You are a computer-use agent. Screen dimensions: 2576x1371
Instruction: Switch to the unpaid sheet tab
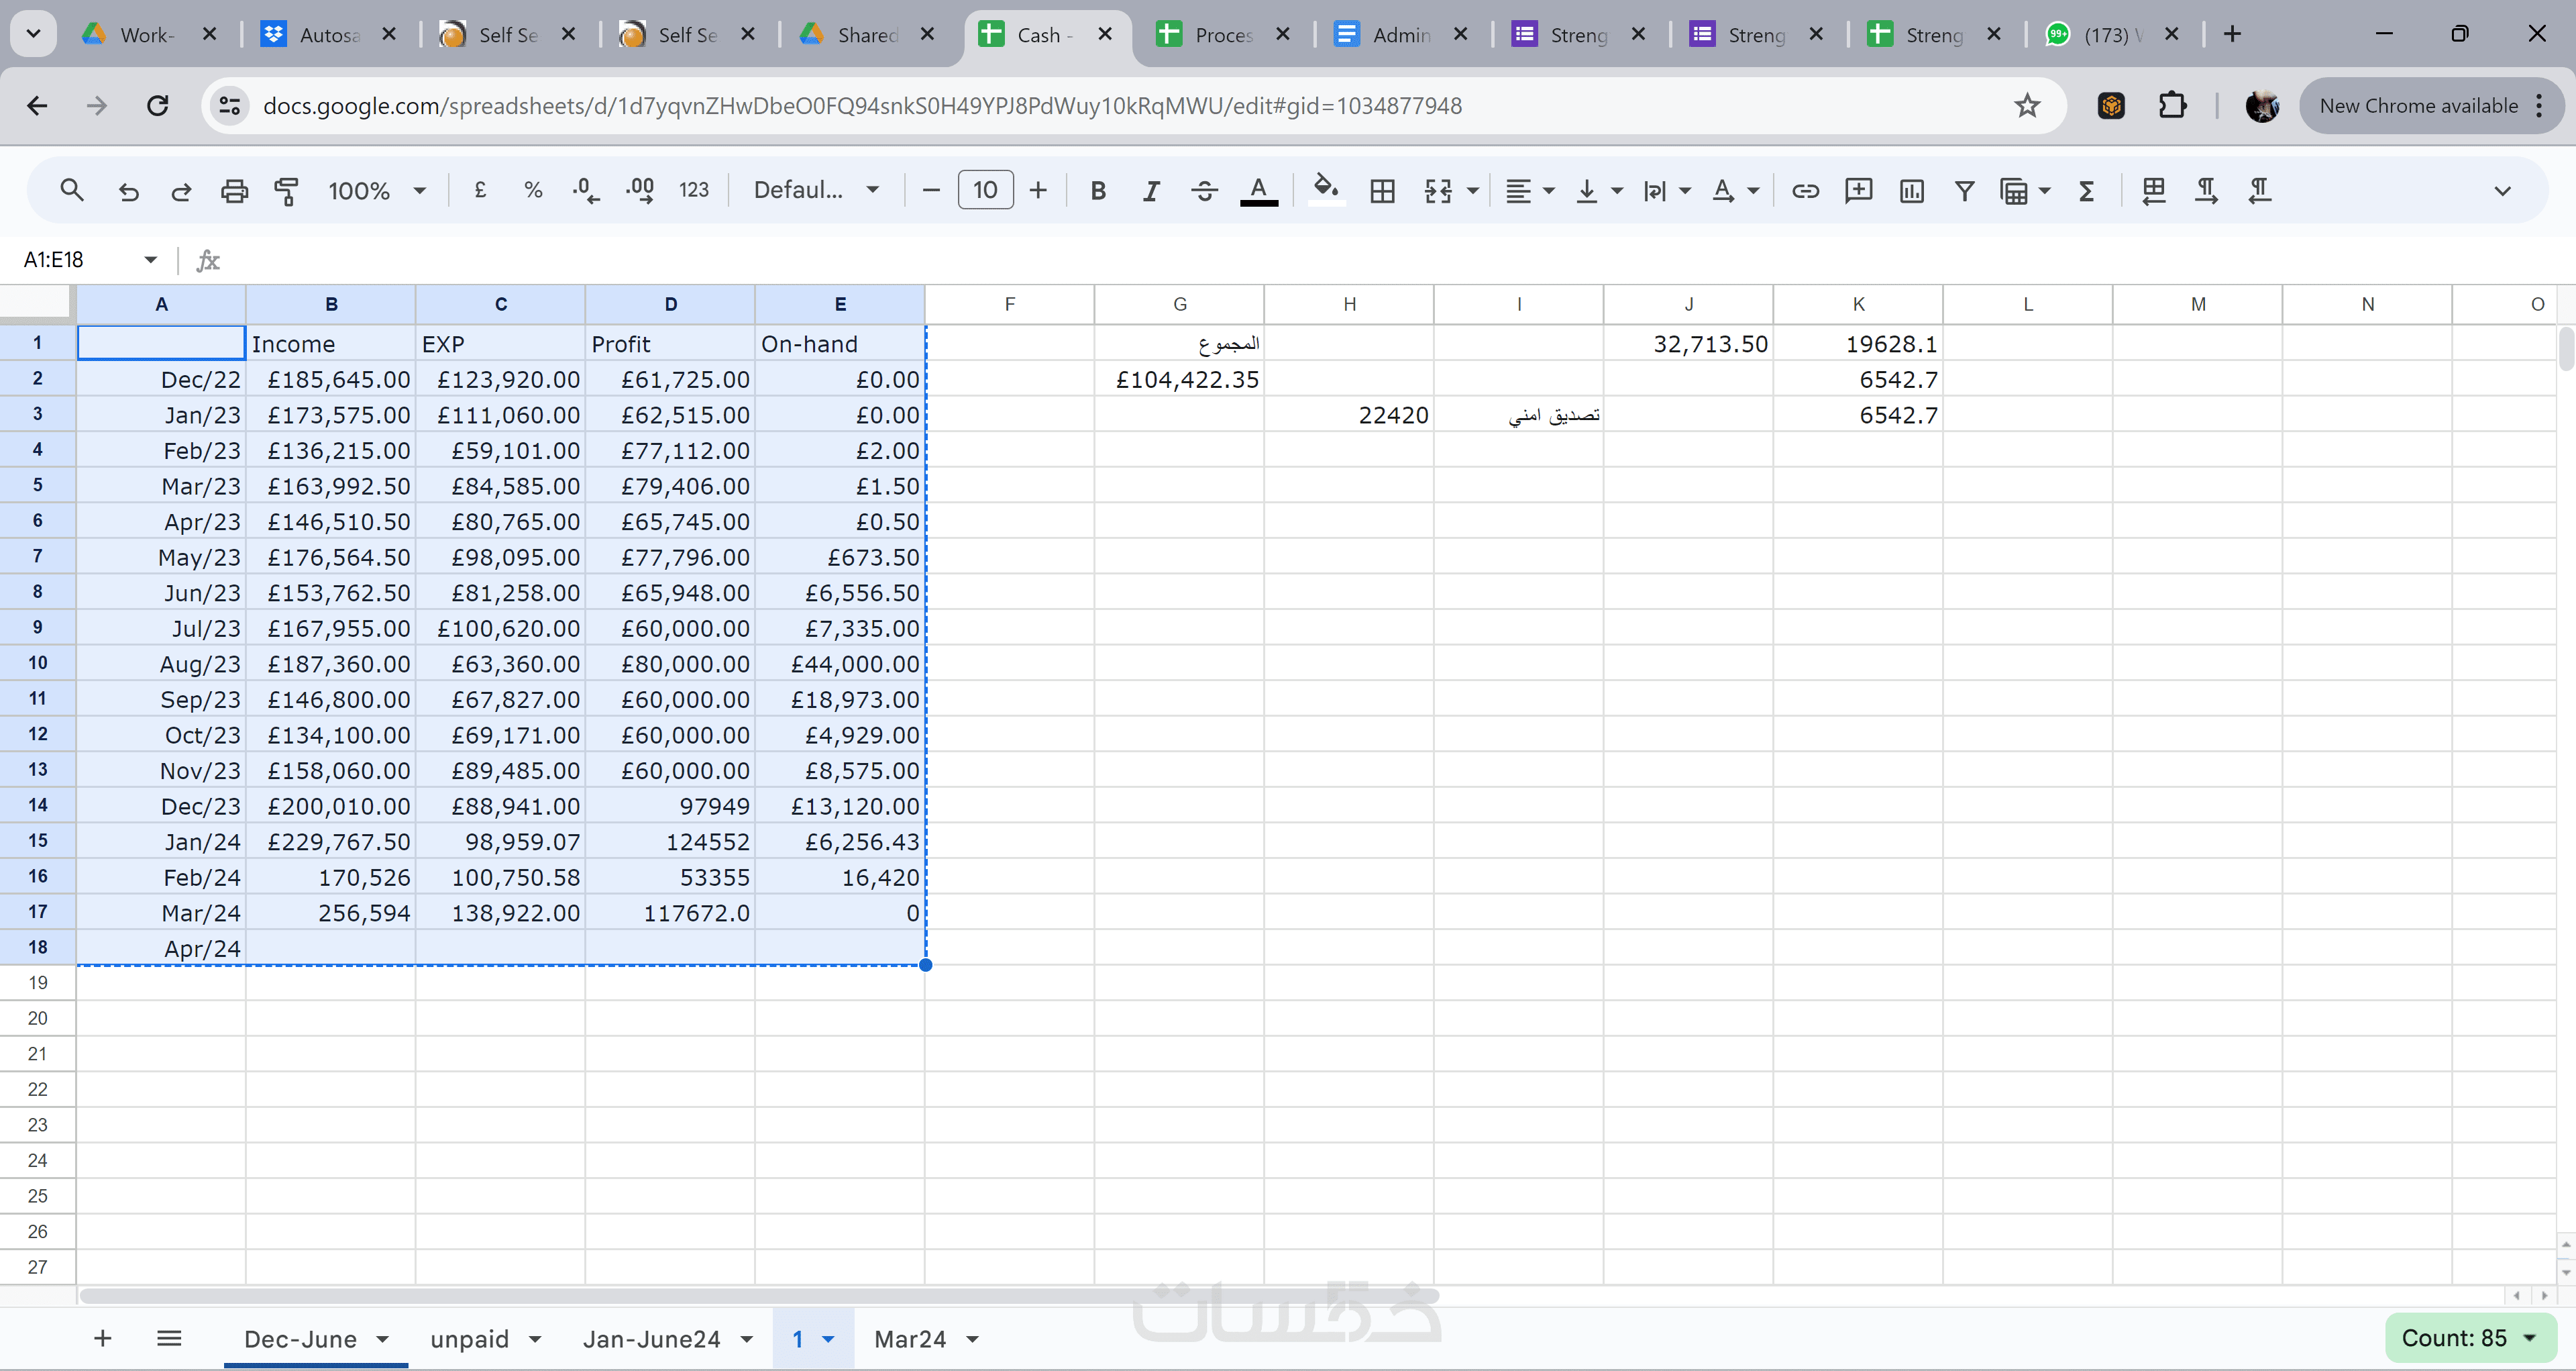coord(469,1339)
